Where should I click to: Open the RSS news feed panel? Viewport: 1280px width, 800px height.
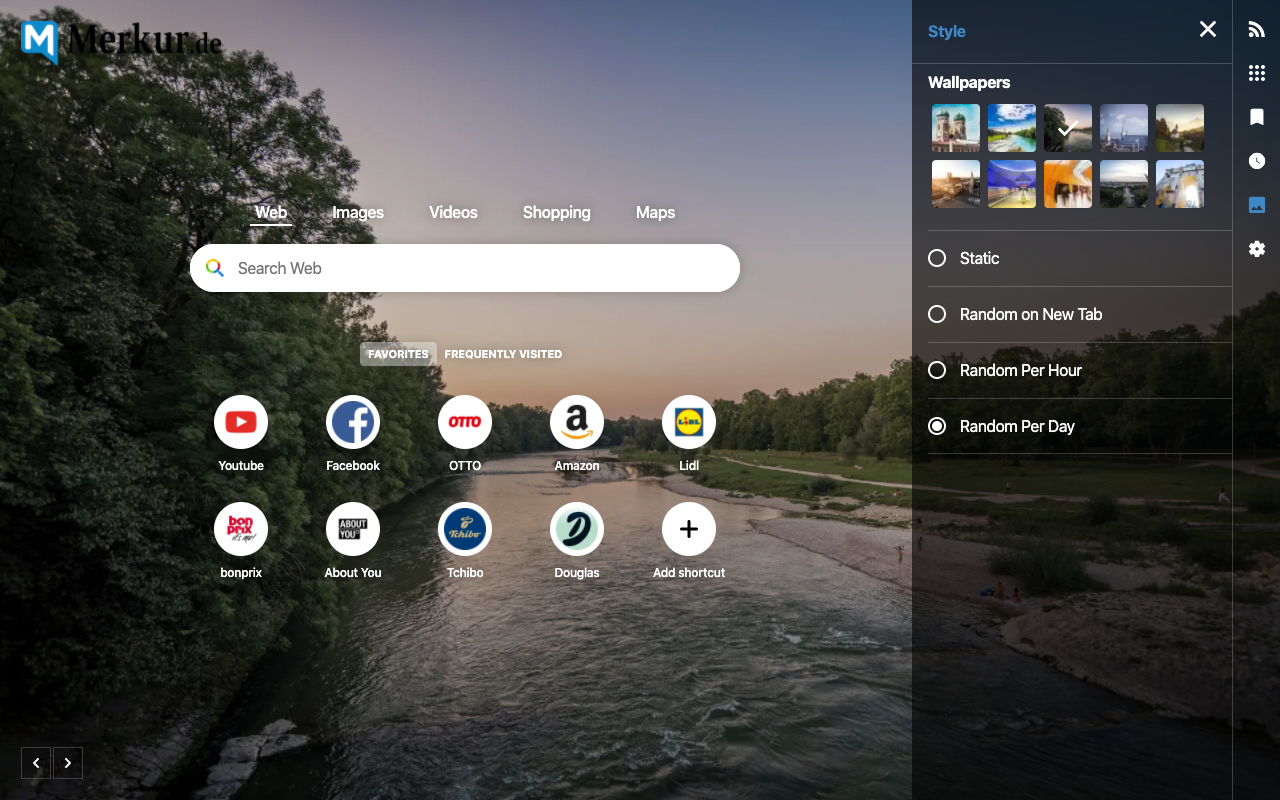point(1257,30)
